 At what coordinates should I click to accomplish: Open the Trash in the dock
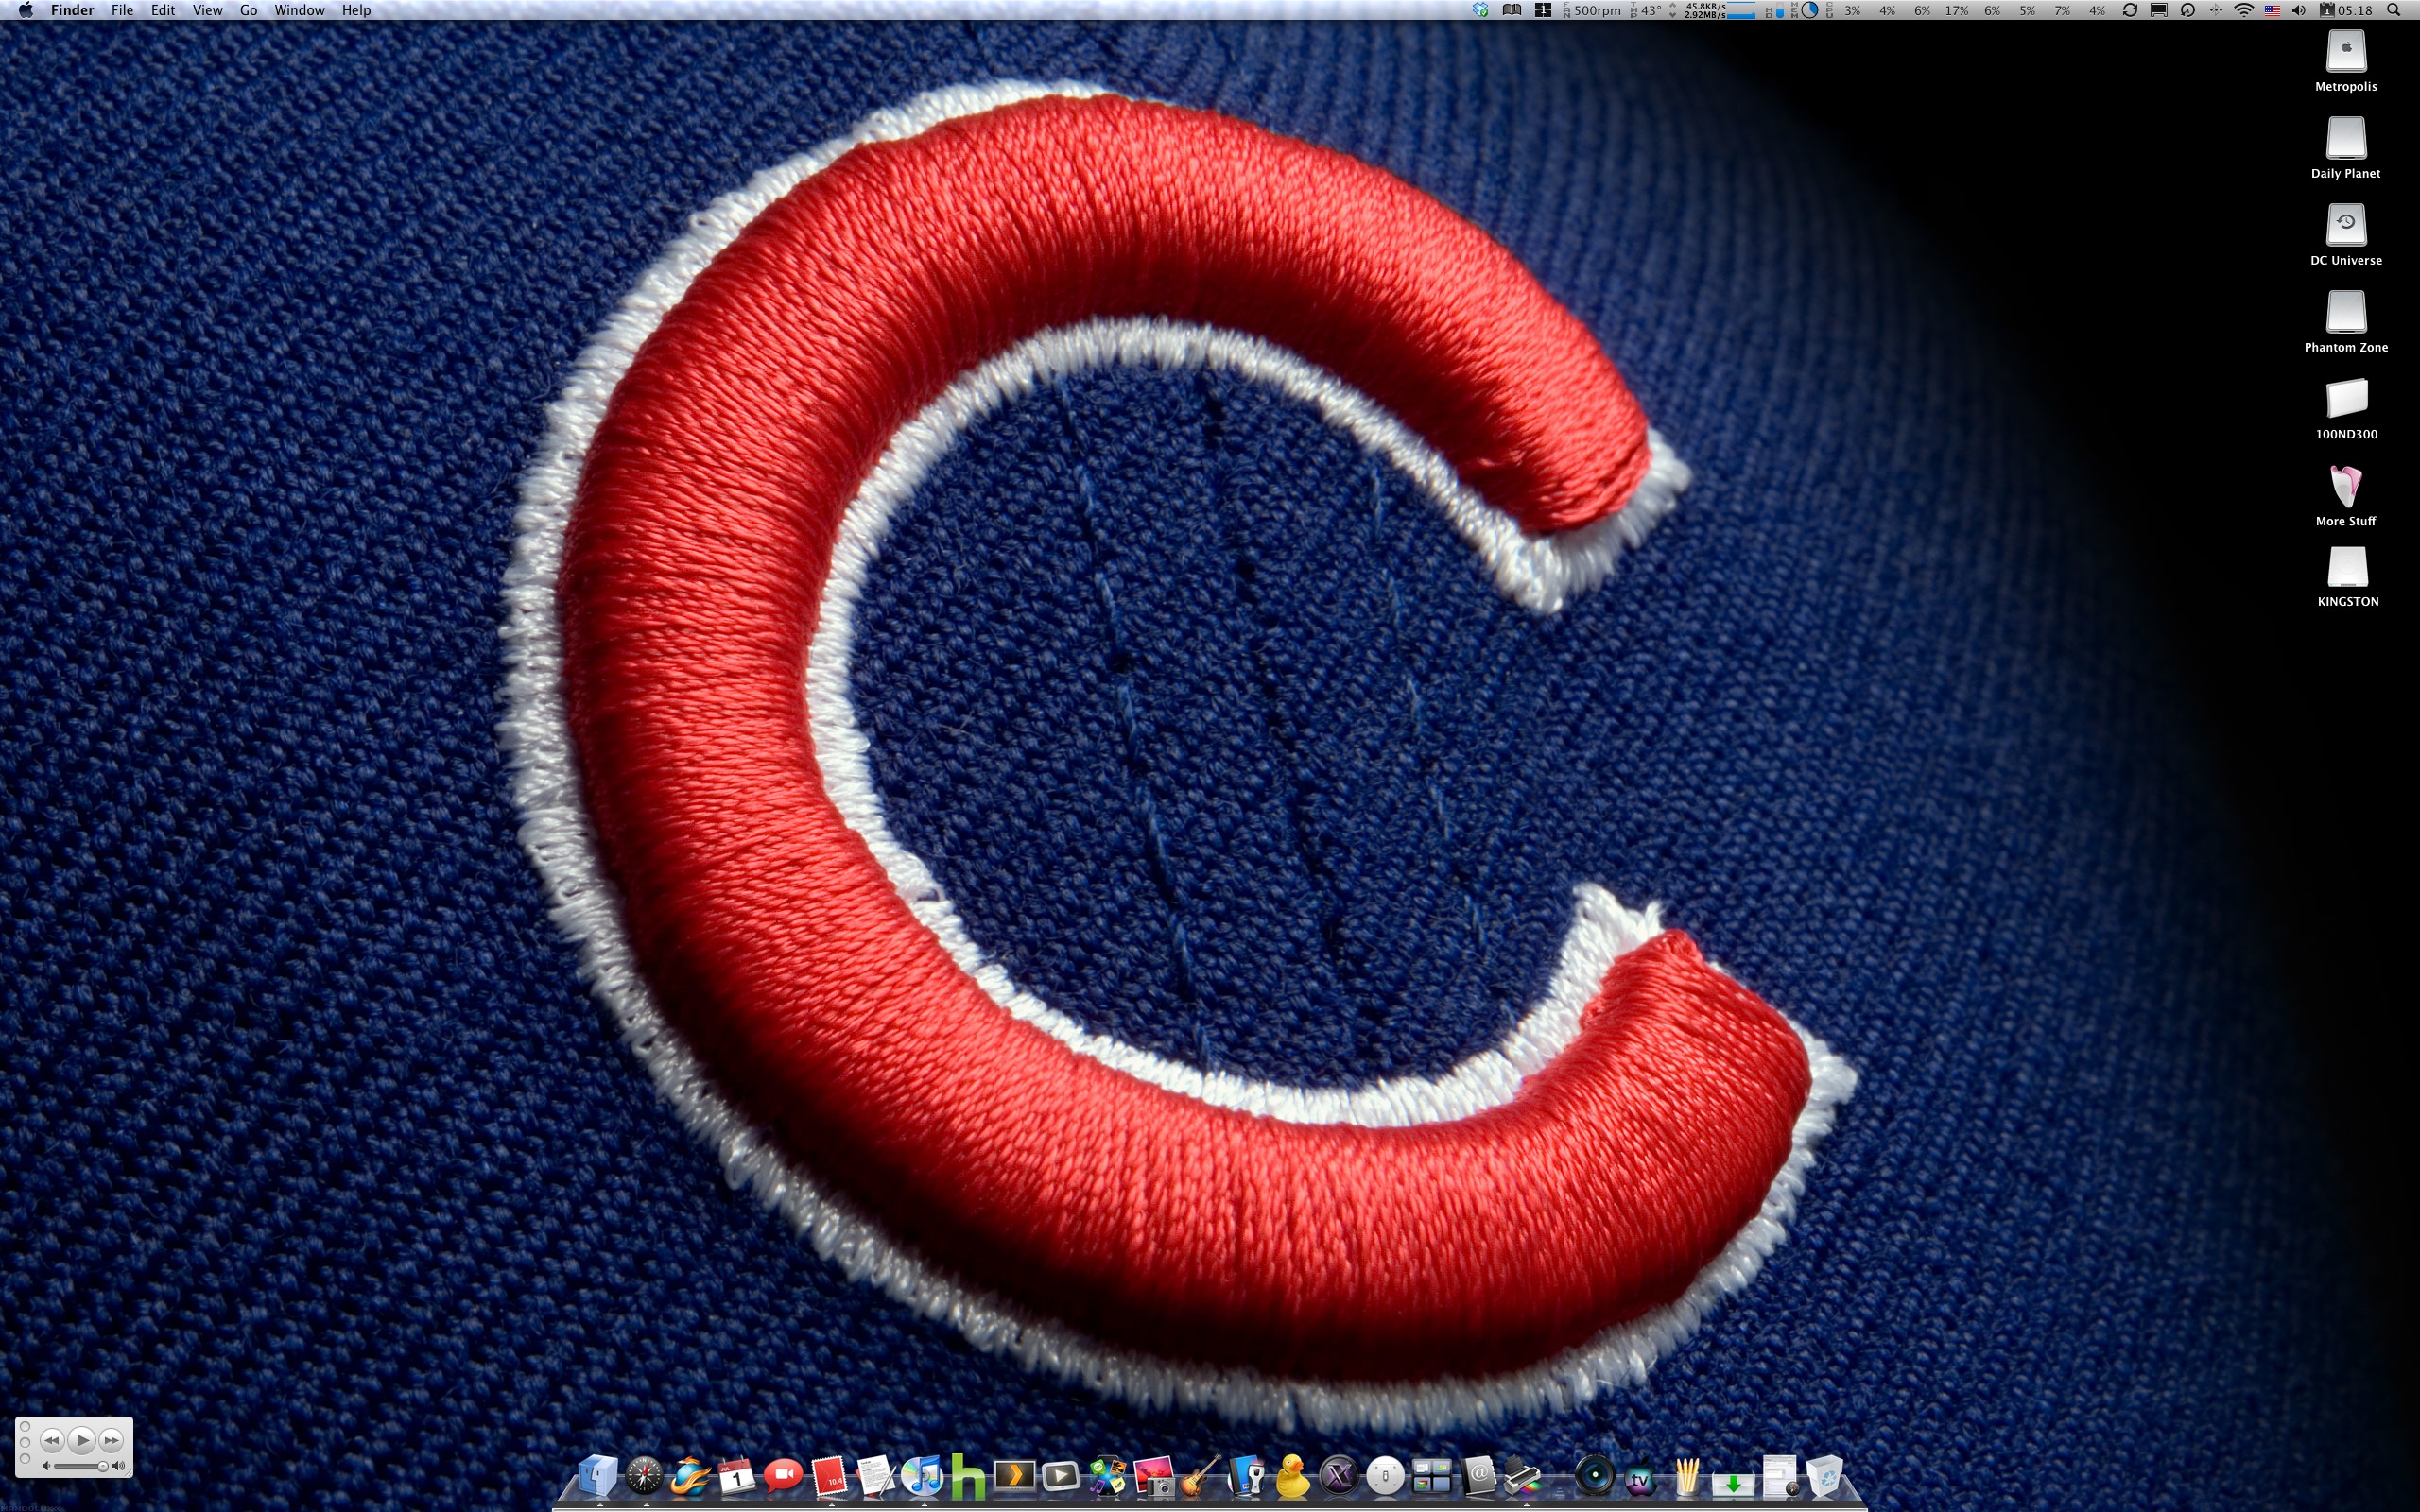pos(1824,1476)
